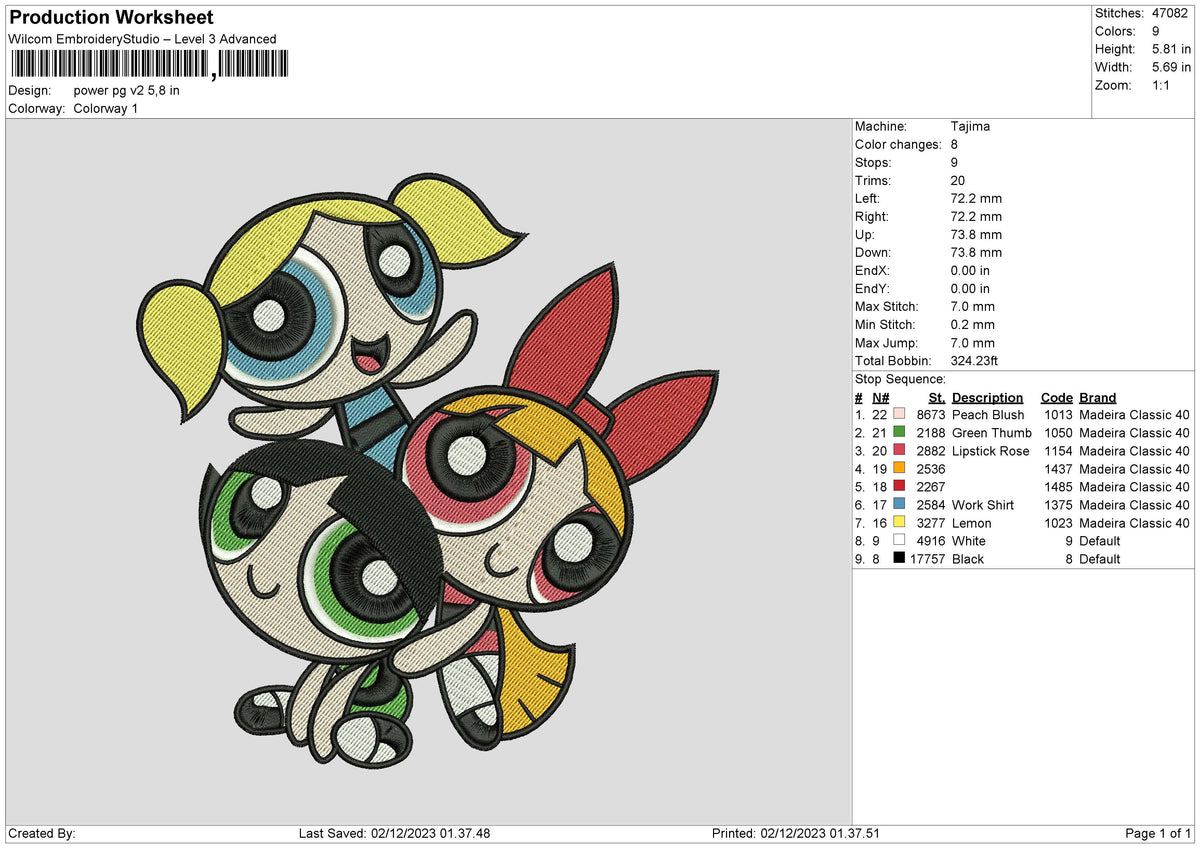Click the 'Code' column header
This screenshot has height=848, width=1200.
(x=1056, y=397)
